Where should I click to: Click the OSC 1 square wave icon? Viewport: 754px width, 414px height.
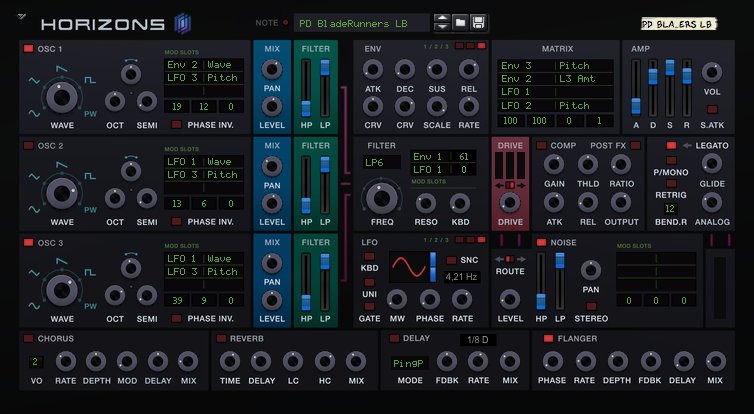tap(90, 80)
